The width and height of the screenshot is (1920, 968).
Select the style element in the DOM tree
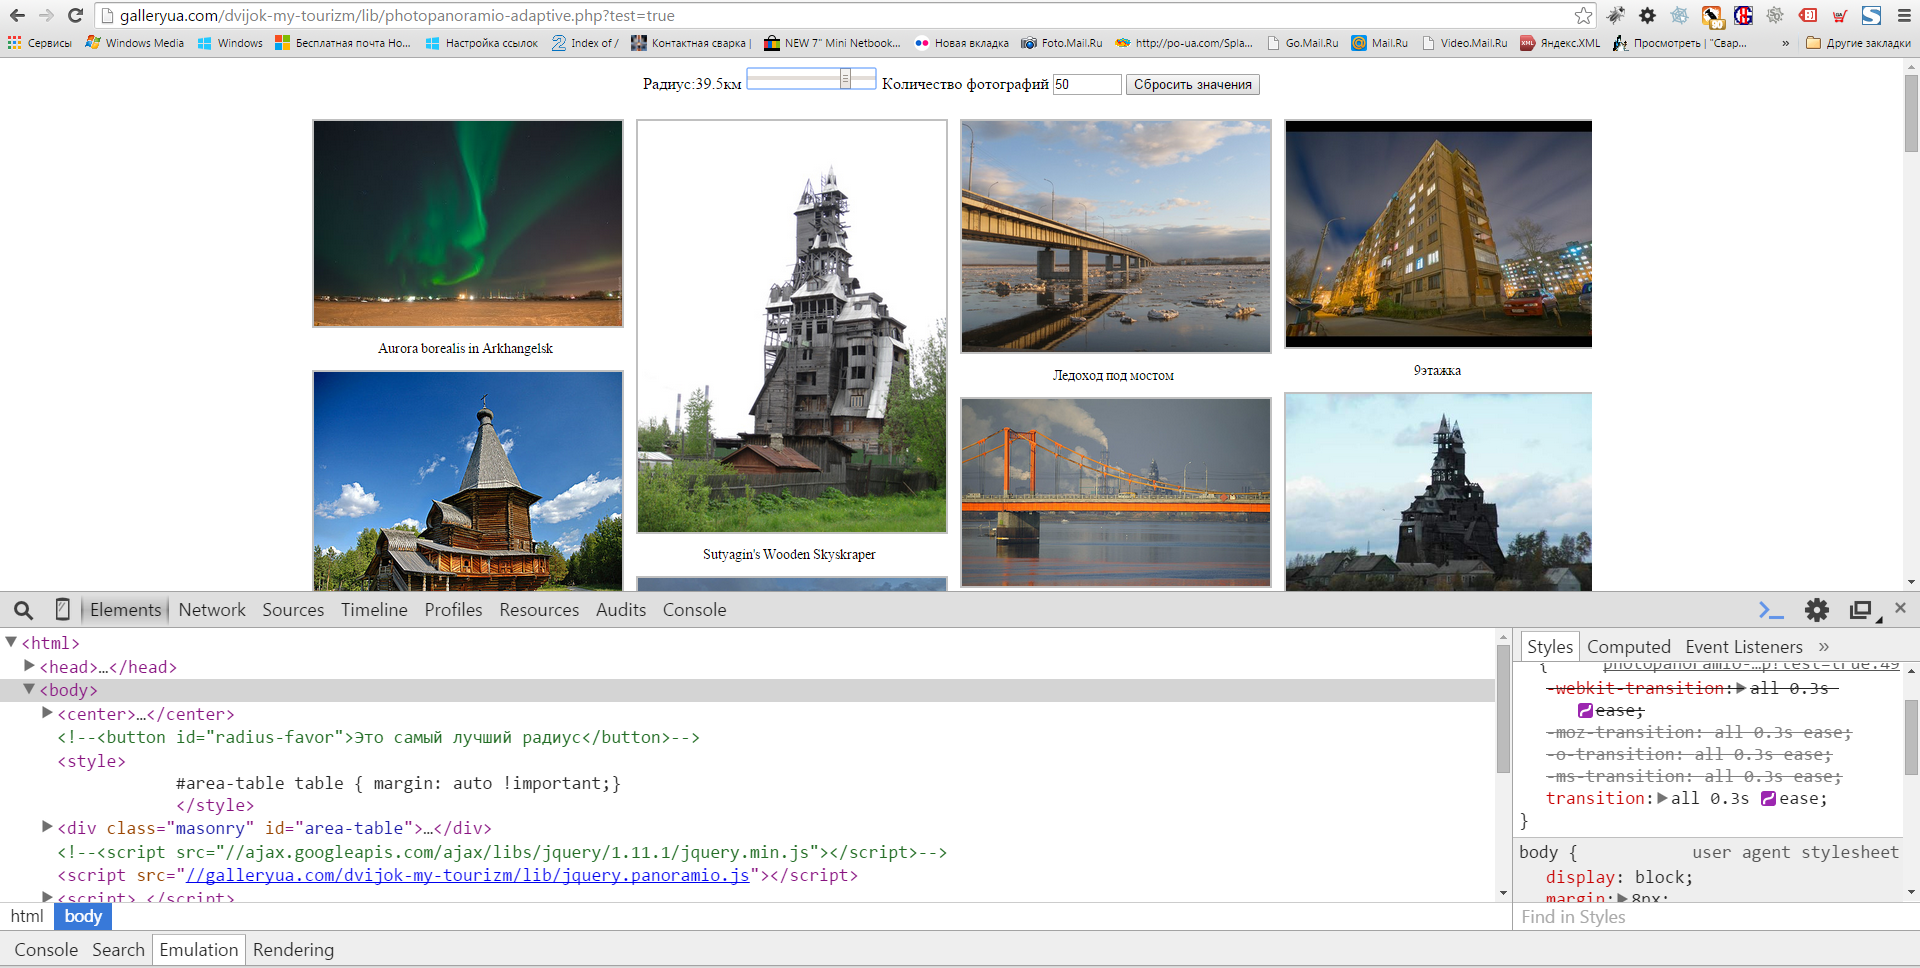point(92,761)
